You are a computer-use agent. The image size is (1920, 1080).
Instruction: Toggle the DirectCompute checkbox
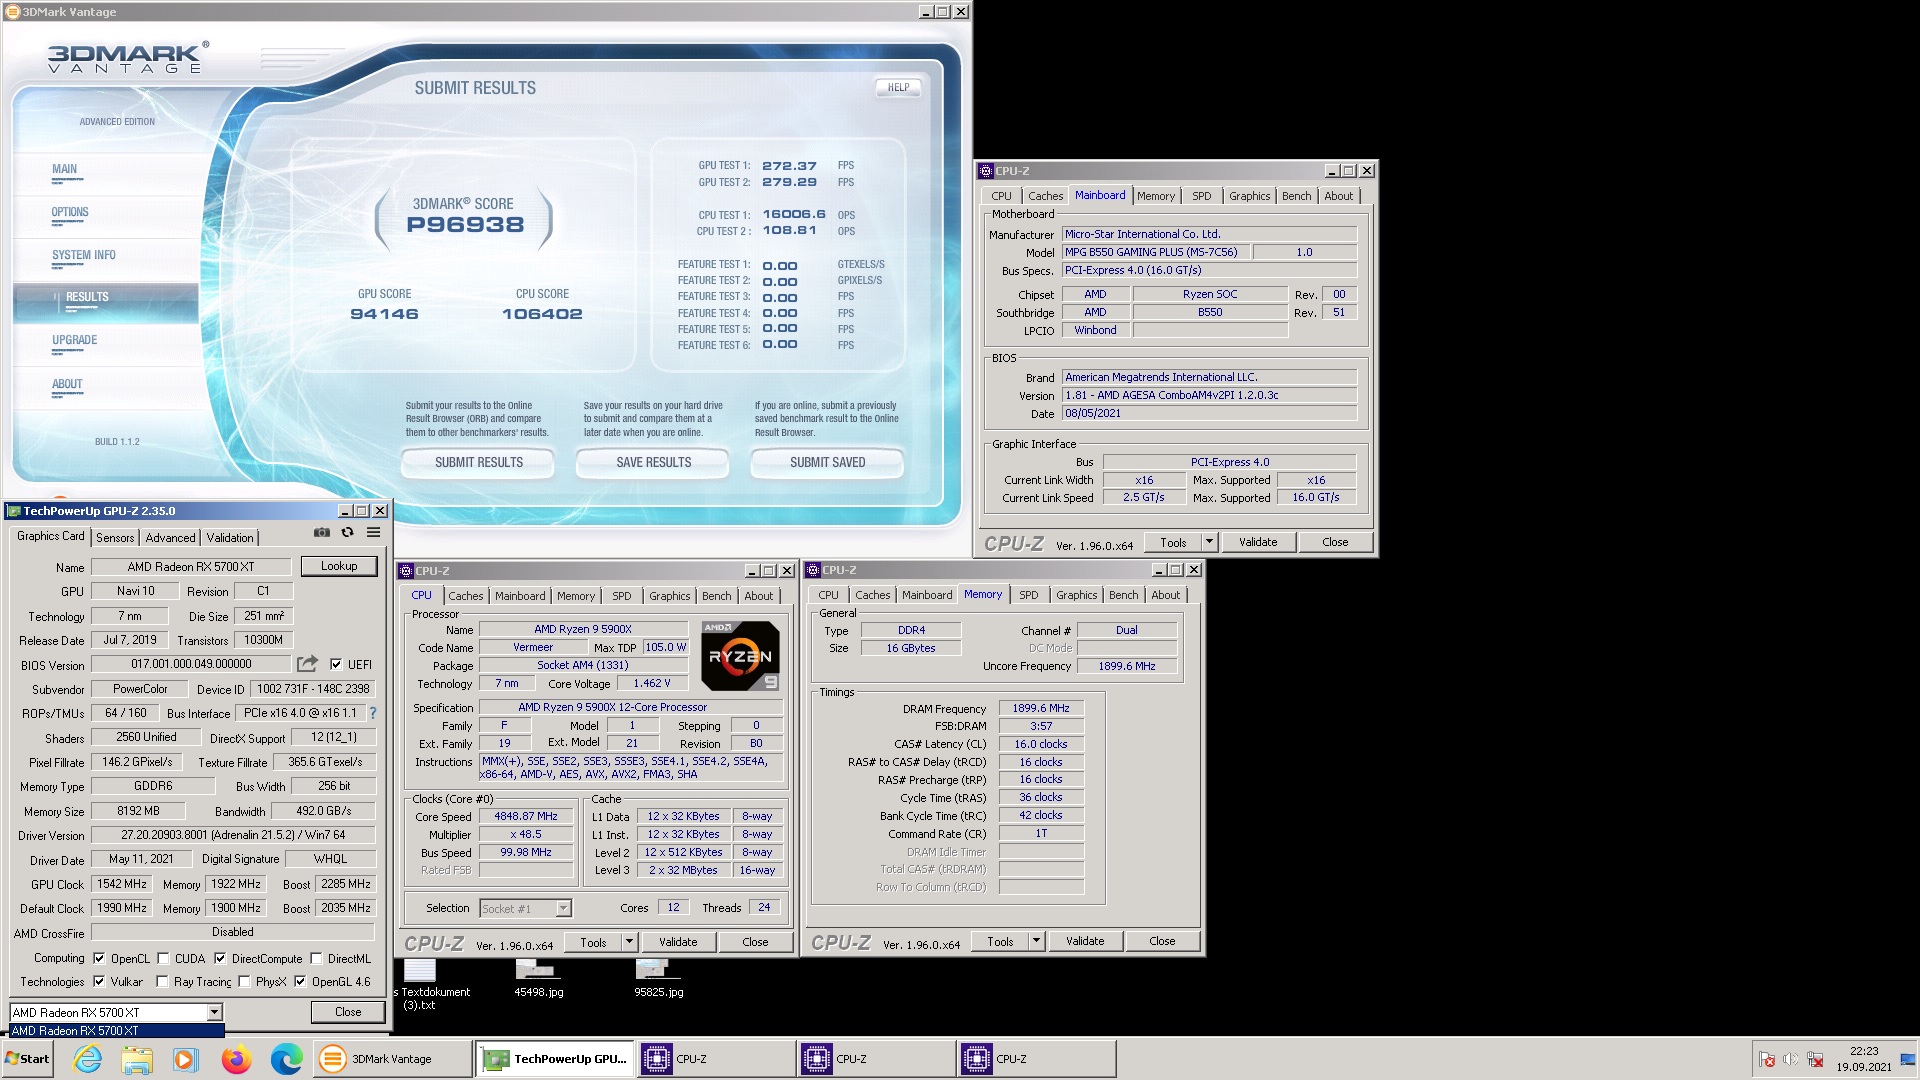coord(220,958)
